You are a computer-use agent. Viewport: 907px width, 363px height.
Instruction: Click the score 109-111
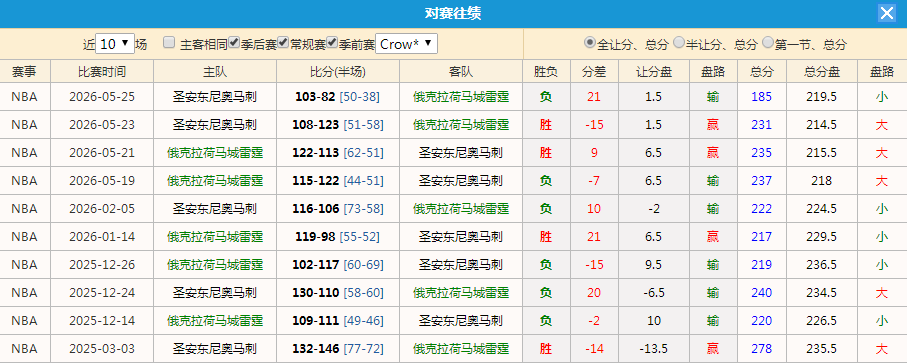point(316,321)
